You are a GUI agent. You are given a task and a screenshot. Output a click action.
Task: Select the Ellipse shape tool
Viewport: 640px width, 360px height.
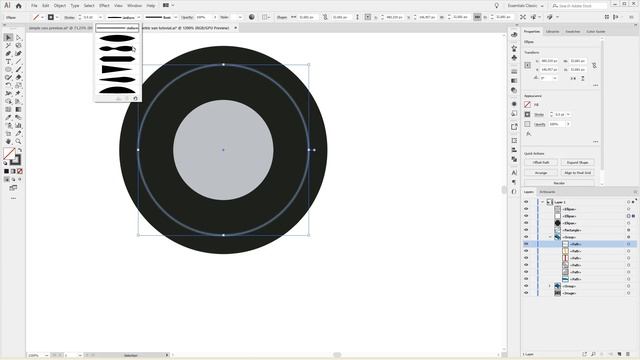[x=8, y=69]
